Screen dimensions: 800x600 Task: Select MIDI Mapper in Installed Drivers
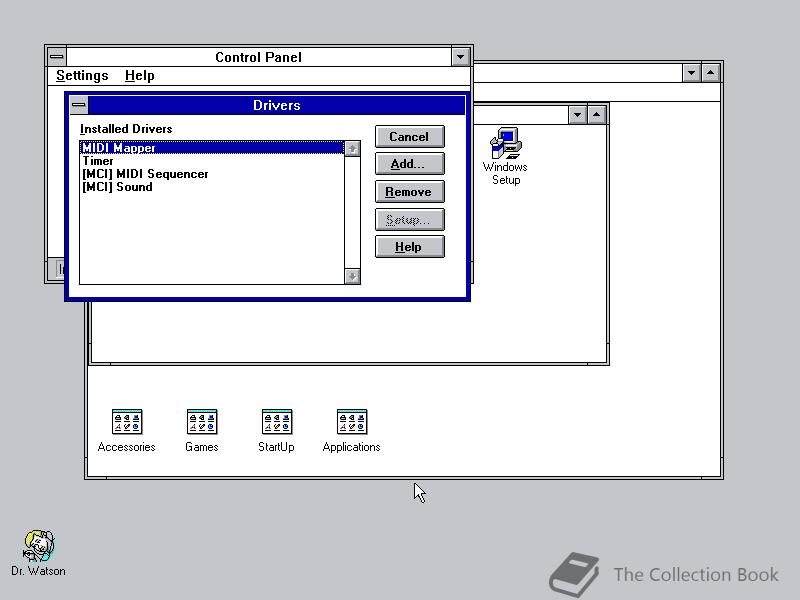tap(212, 147)
